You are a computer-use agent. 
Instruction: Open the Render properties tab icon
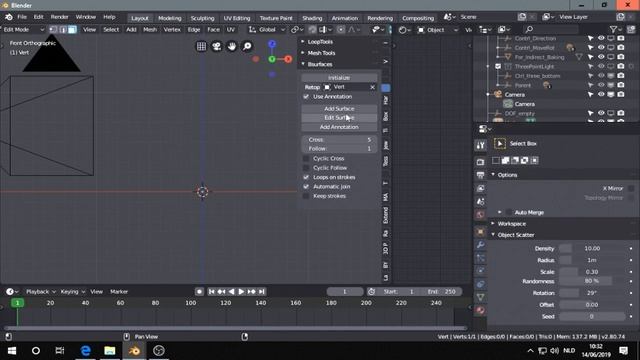click(480, 162)
